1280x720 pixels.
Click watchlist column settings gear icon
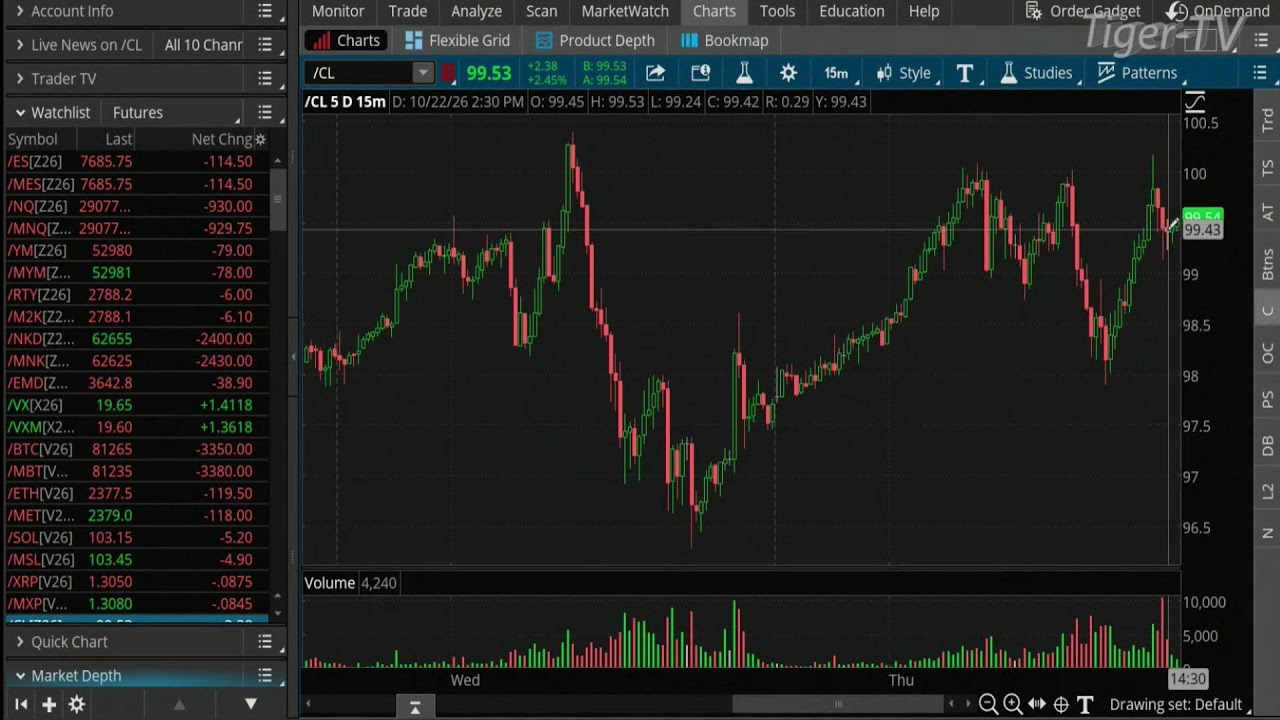coord(260,139)
